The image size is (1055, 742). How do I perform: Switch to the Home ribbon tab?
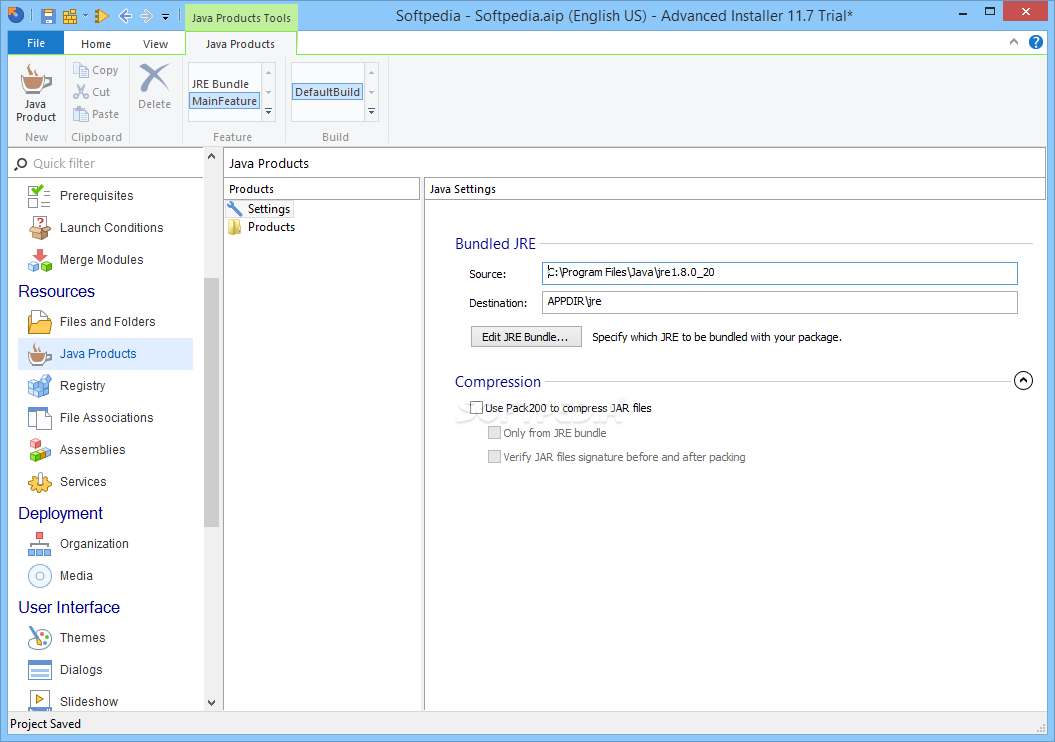[x=96, y=44]
